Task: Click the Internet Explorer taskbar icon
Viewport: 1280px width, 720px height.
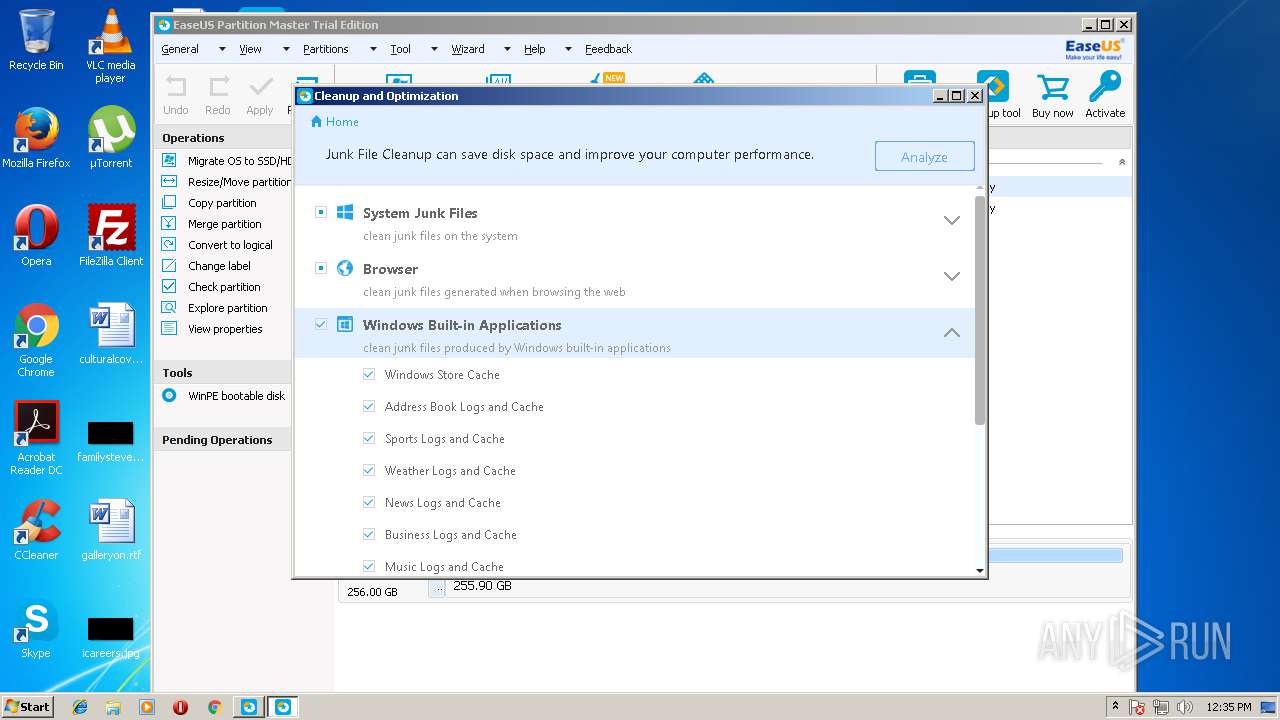Action: 80,707
